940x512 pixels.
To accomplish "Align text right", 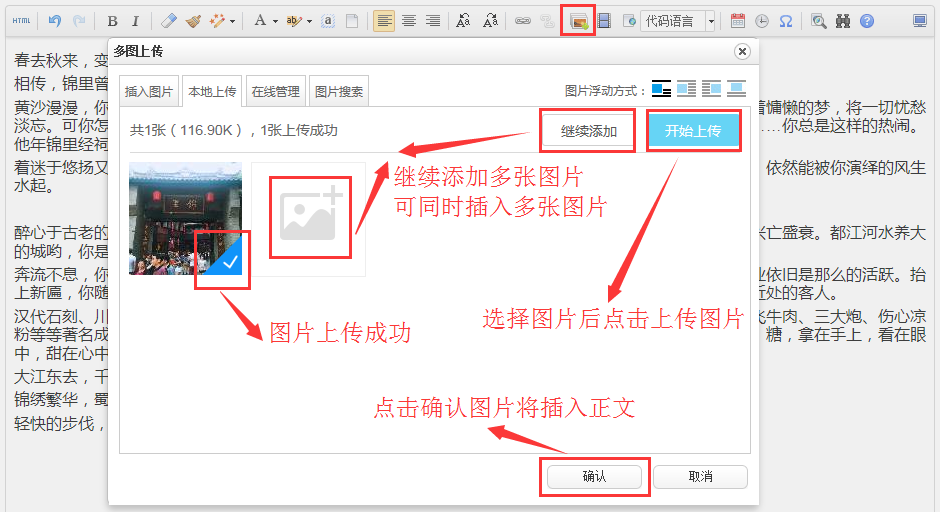I will tap(432, 21).
